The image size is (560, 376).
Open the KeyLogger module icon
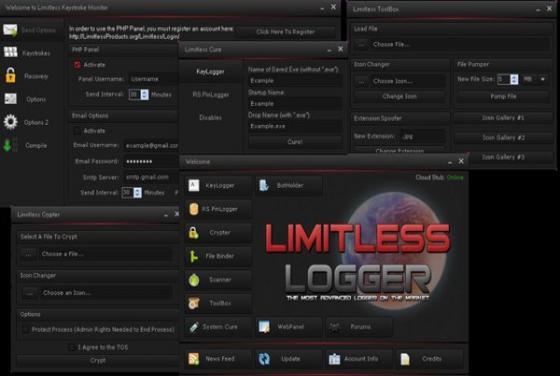tap(194, 185)
